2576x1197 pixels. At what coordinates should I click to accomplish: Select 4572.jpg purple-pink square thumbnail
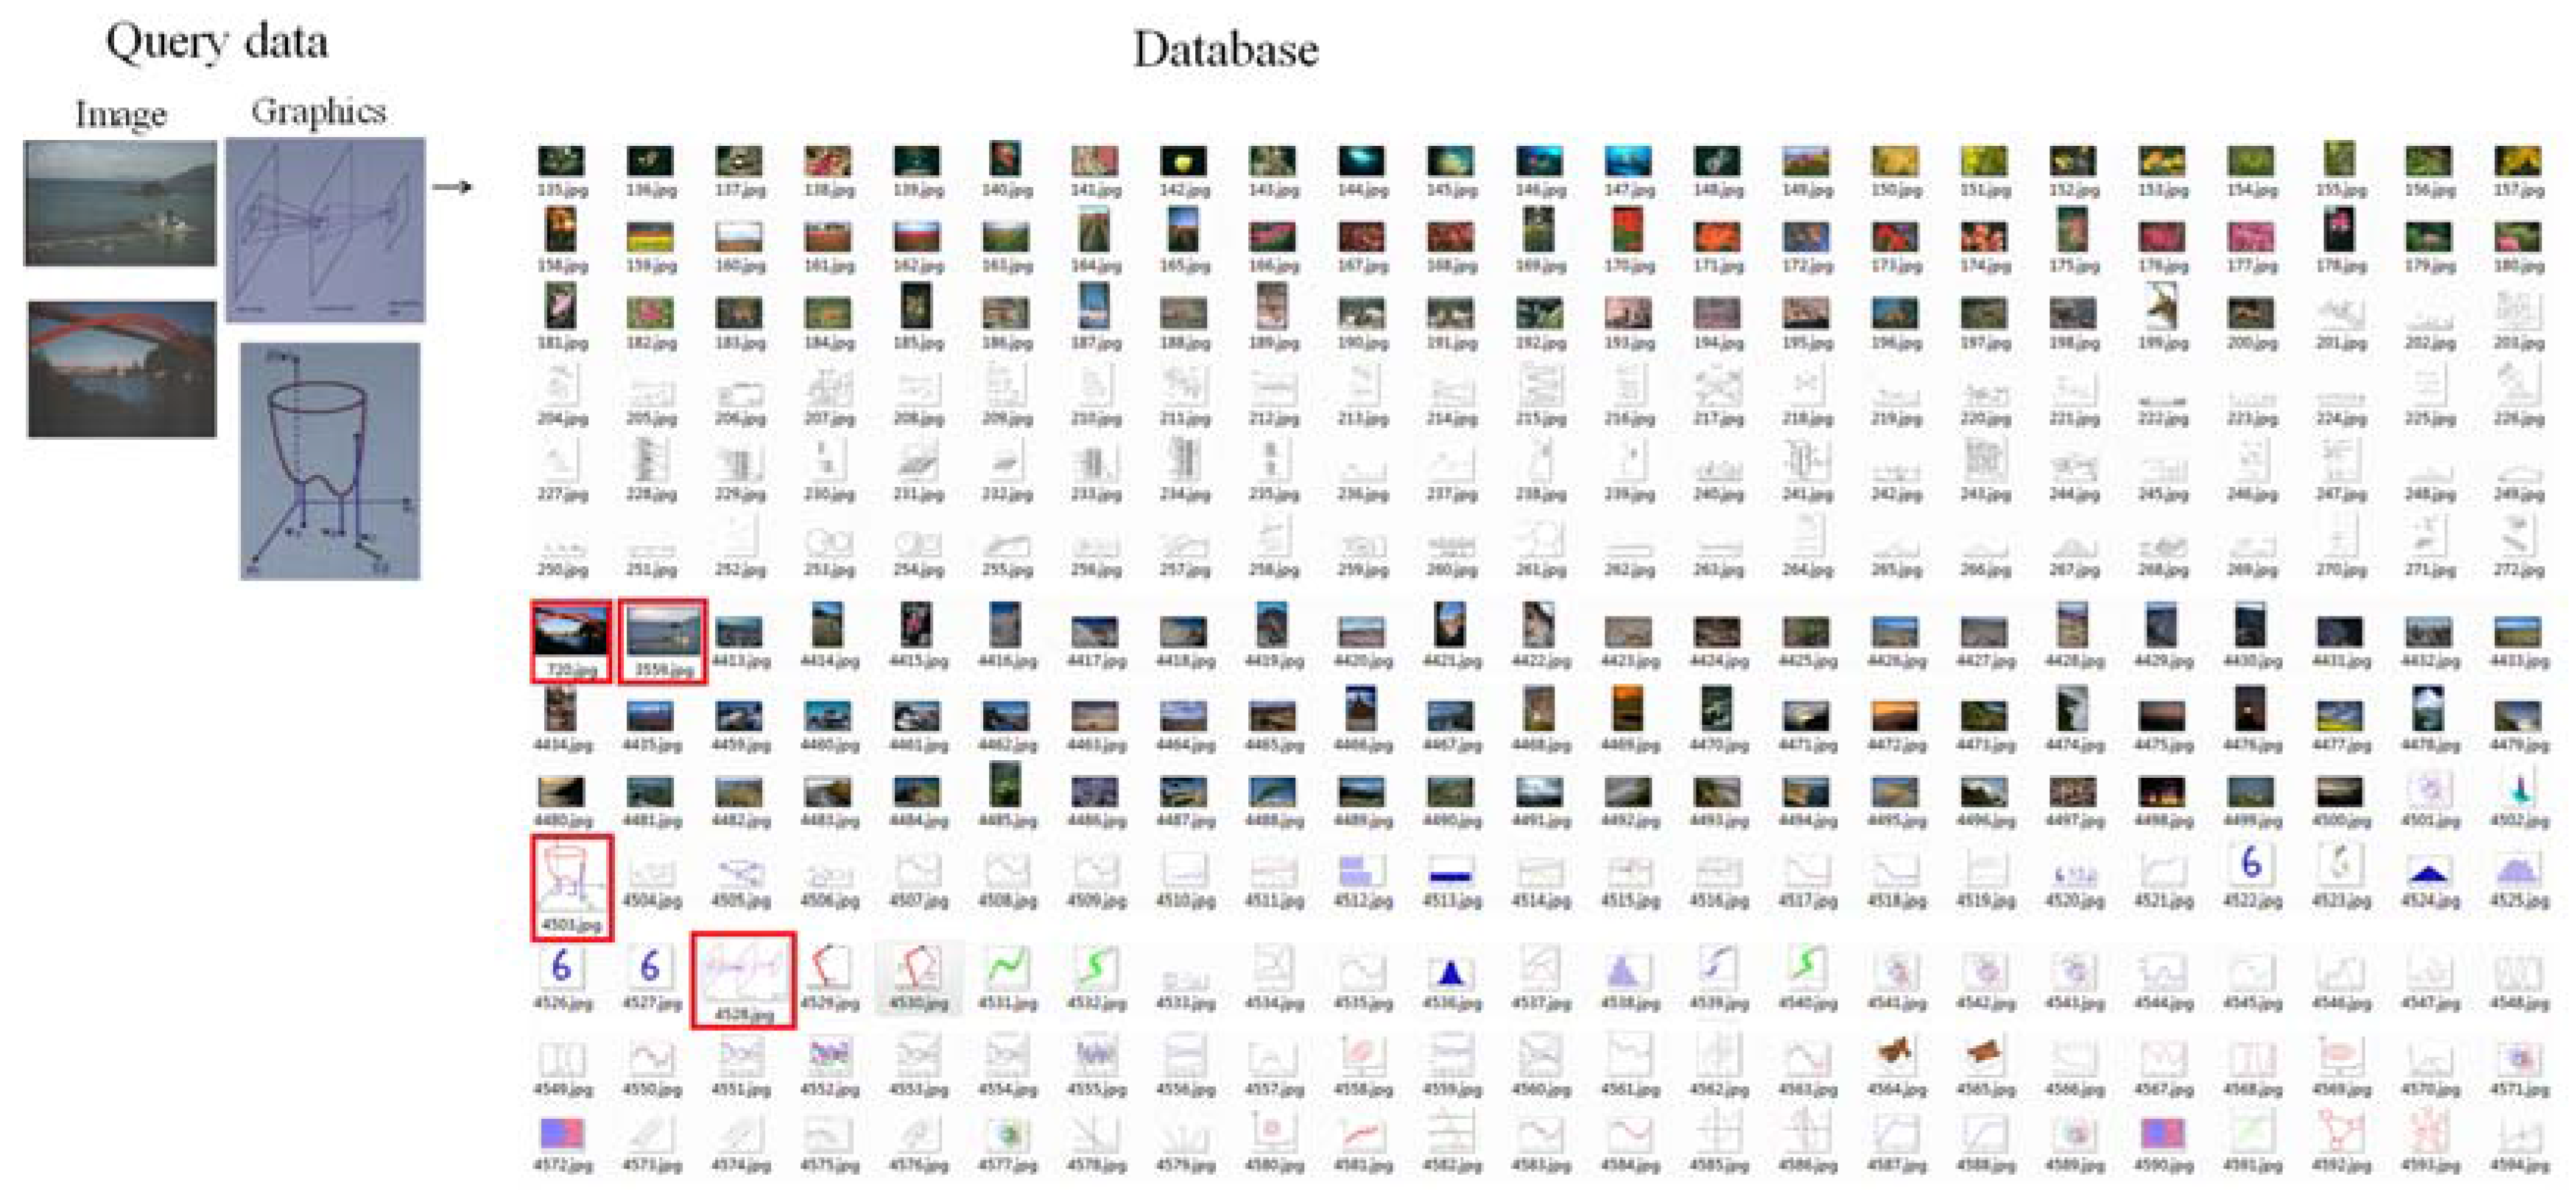pos(561,1133)
